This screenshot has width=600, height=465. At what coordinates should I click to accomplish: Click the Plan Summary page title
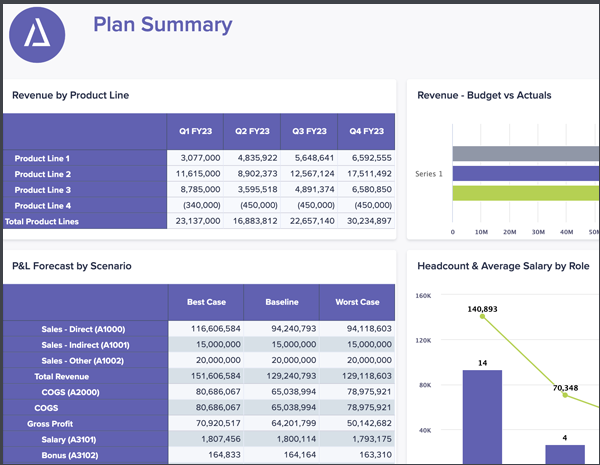pyautogui.click(x=163, y=25)
